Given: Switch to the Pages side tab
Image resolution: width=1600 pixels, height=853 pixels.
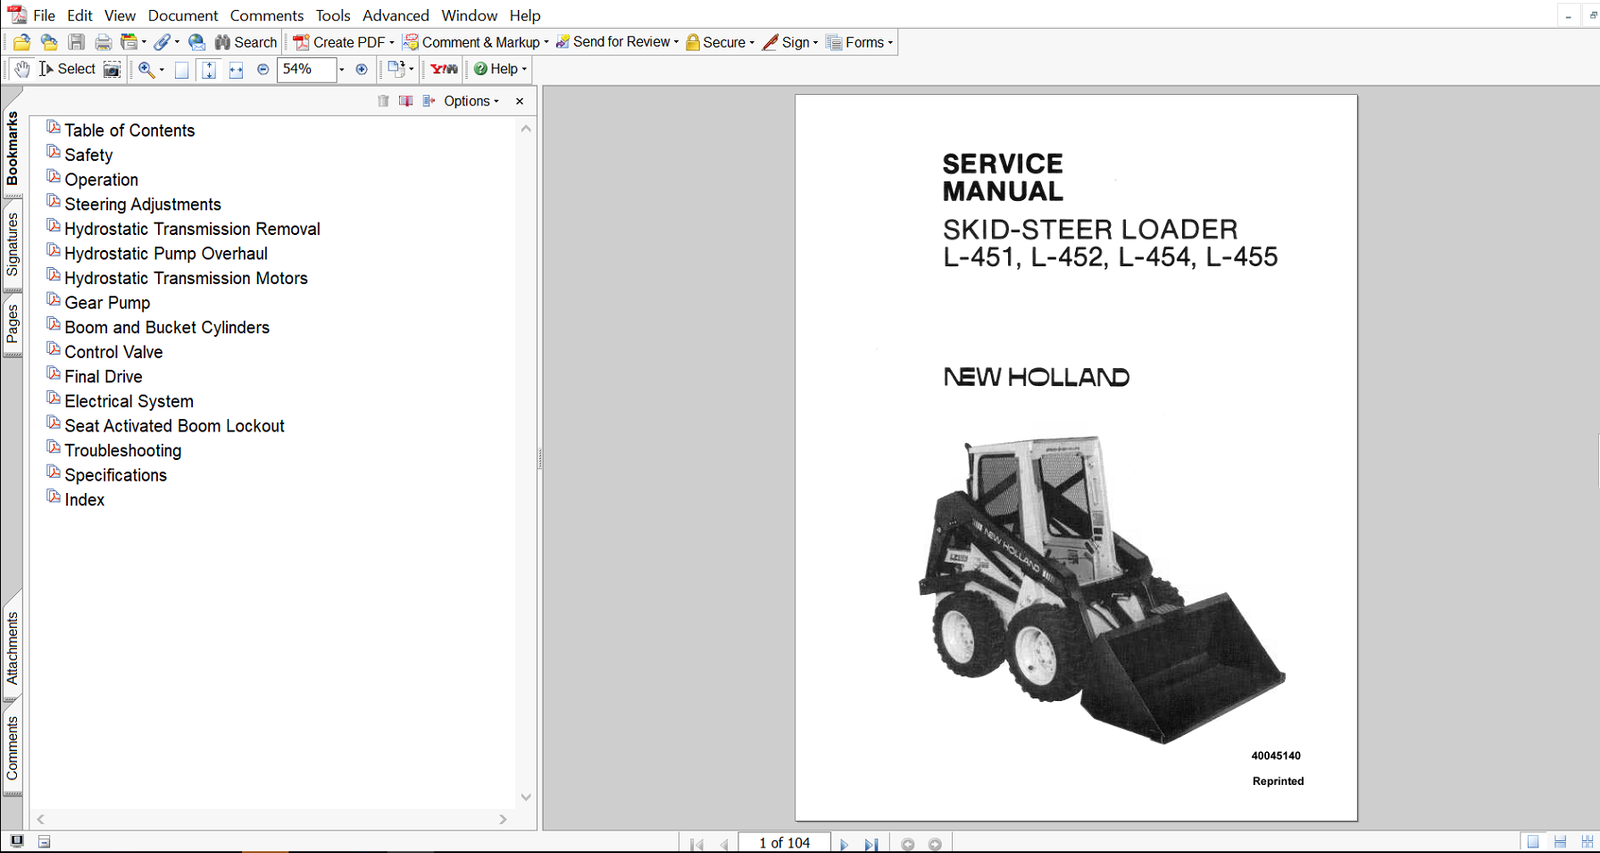Looking at the screenshot, I should [12, 324].
